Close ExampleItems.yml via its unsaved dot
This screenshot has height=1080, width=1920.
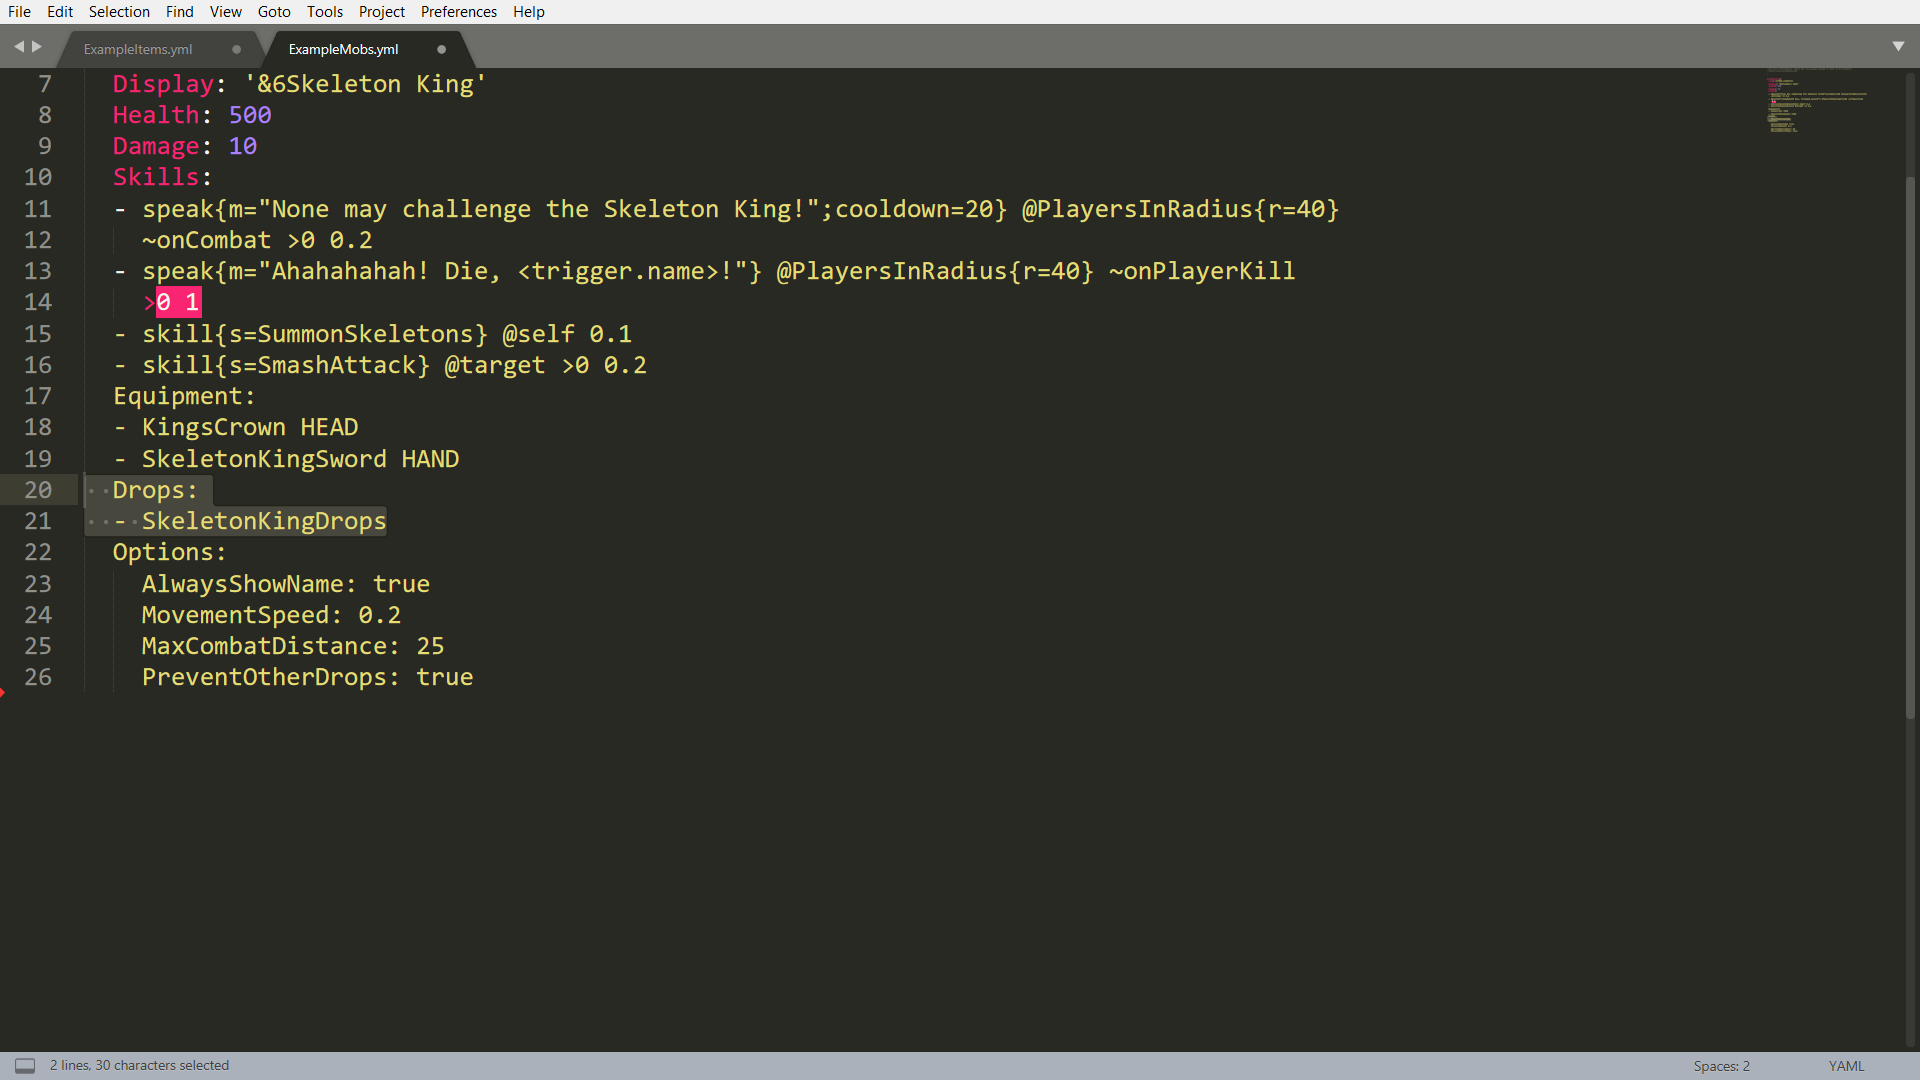(237, 49)
